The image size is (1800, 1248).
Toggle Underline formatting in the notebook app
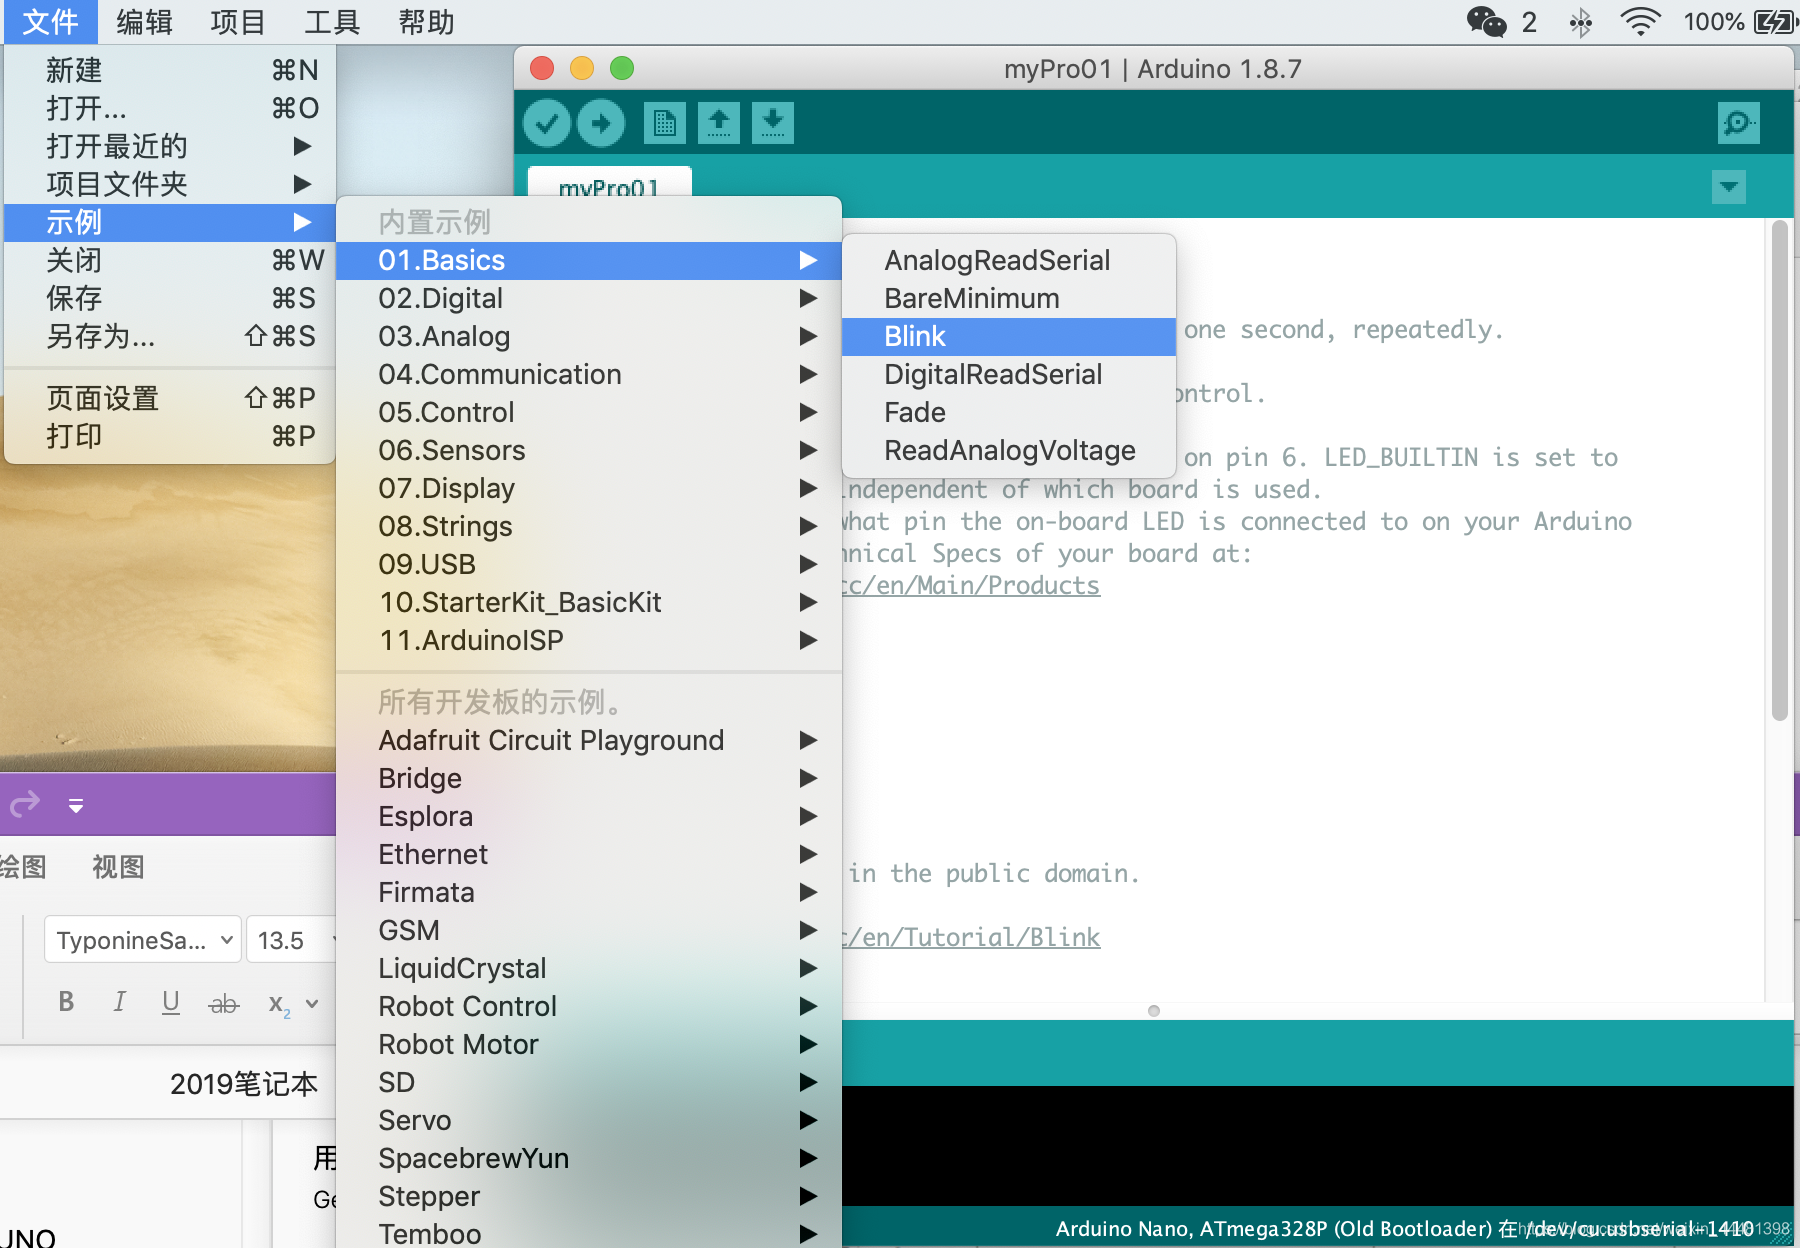[x=171, y=1002]
